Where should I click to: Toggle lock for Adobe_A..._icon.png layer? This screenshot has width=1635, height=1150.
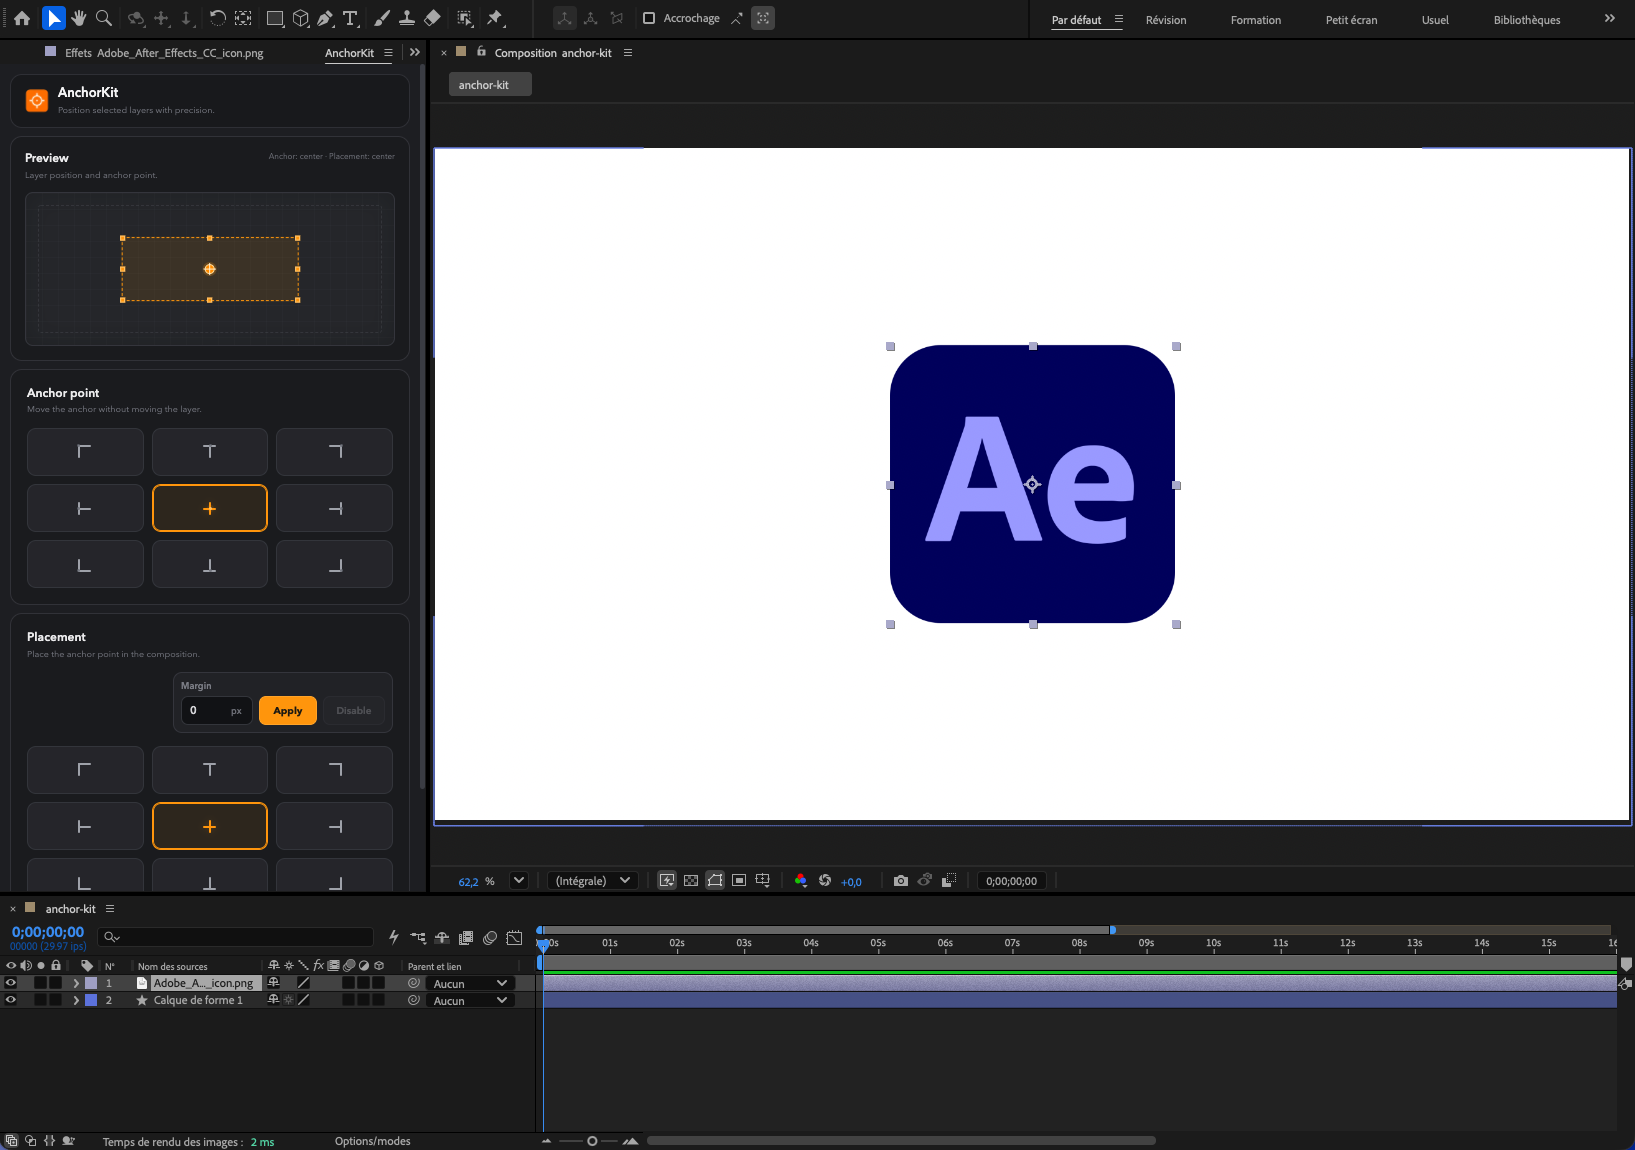[x=56, y=983]
